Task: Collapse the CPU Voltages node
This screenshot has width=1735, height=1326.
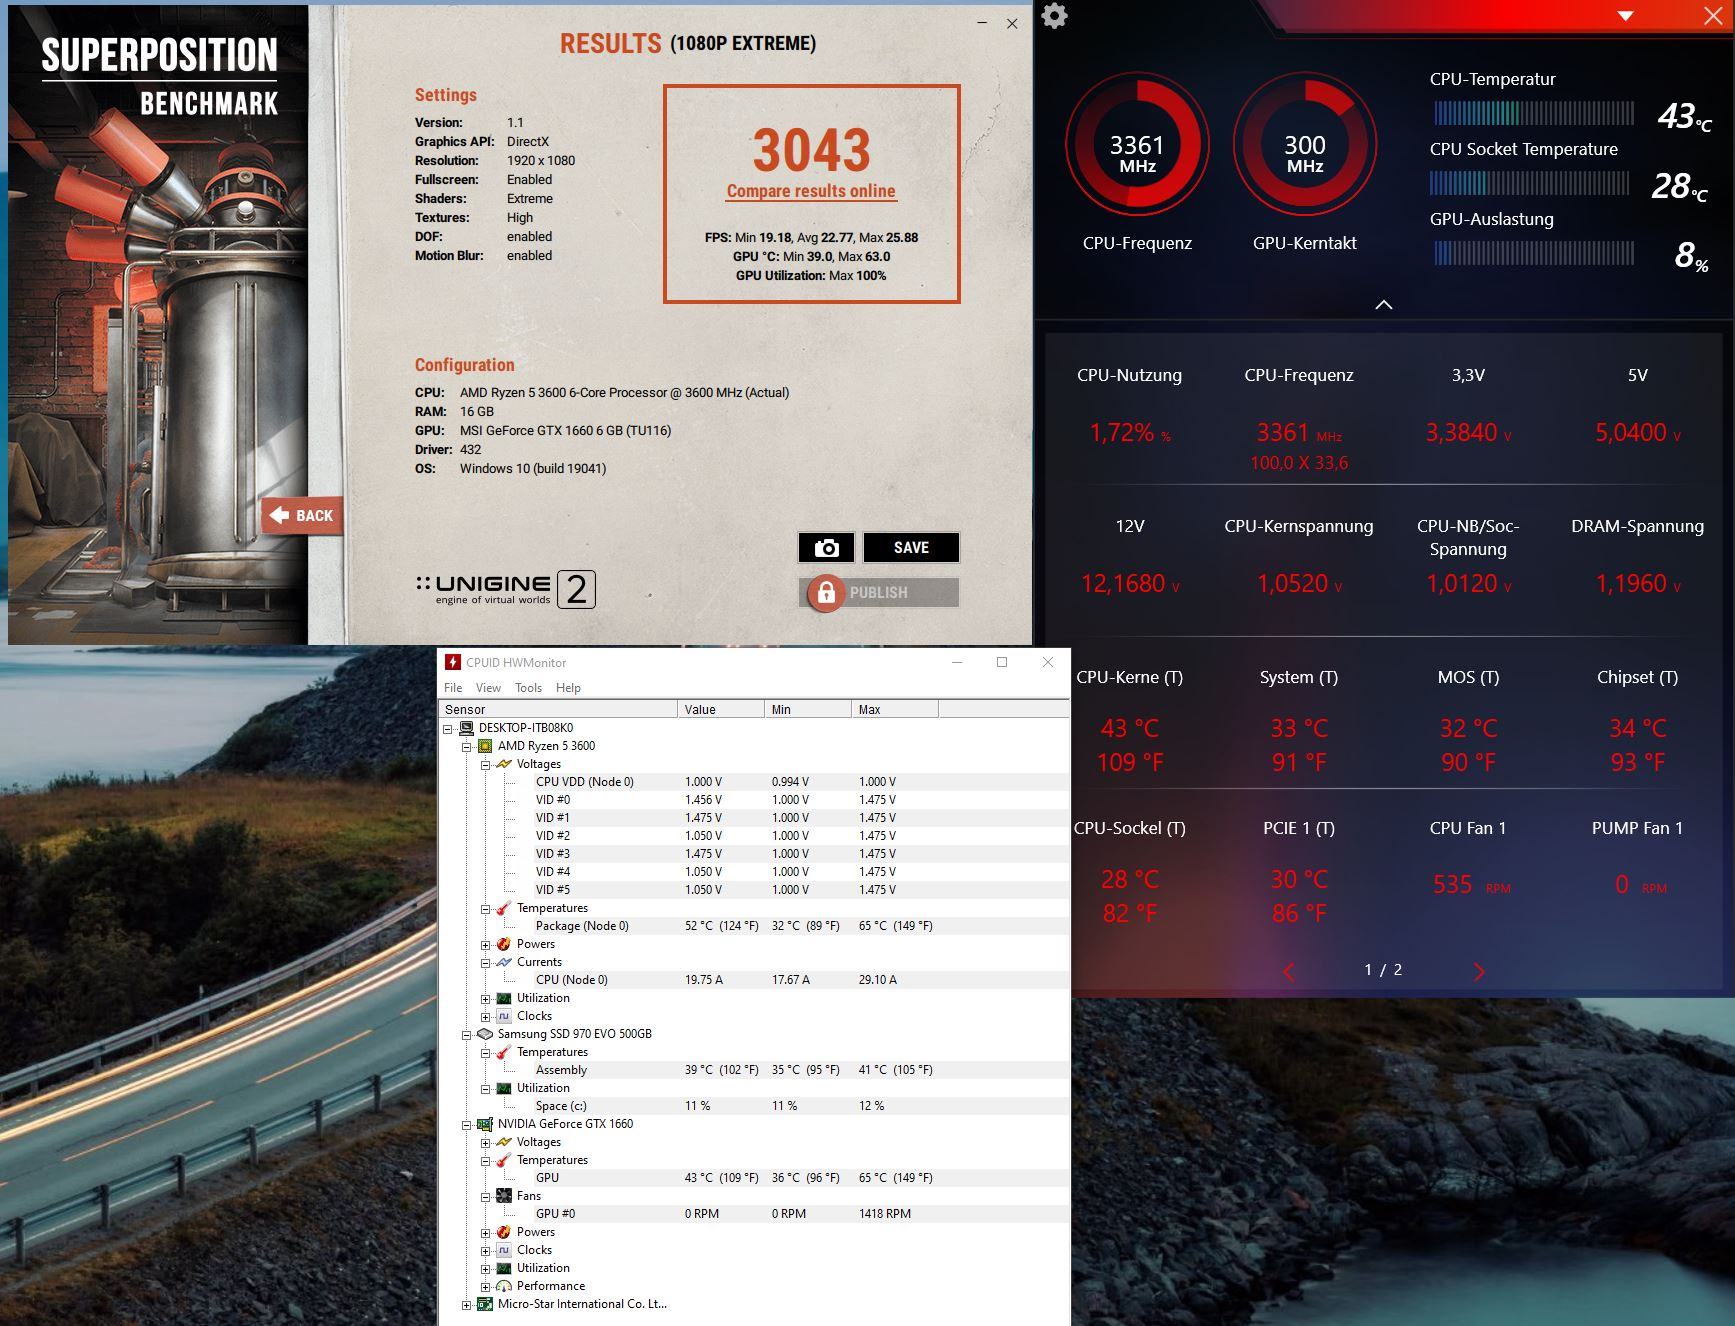Action: [485, 764]
